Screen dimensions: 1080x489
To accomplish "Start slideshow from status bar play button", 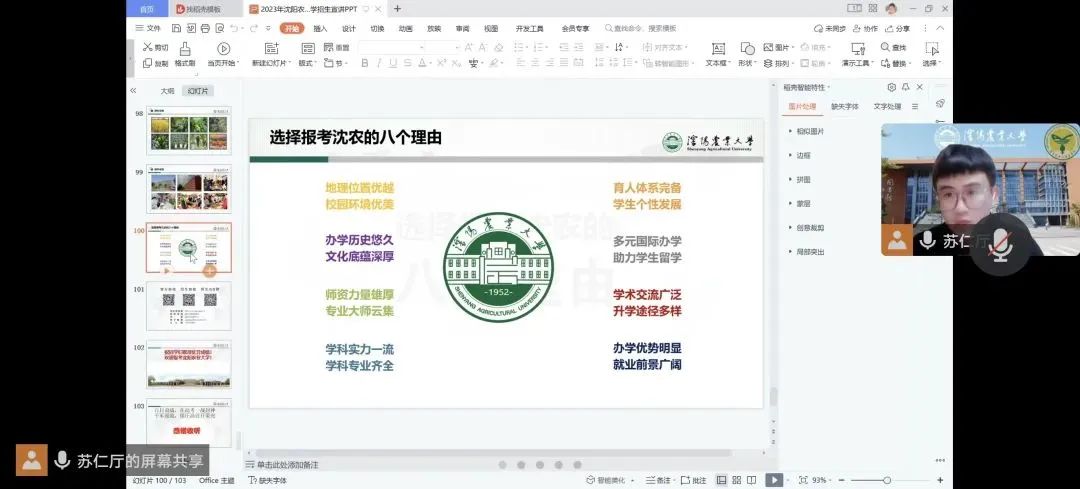I will 774,480.
